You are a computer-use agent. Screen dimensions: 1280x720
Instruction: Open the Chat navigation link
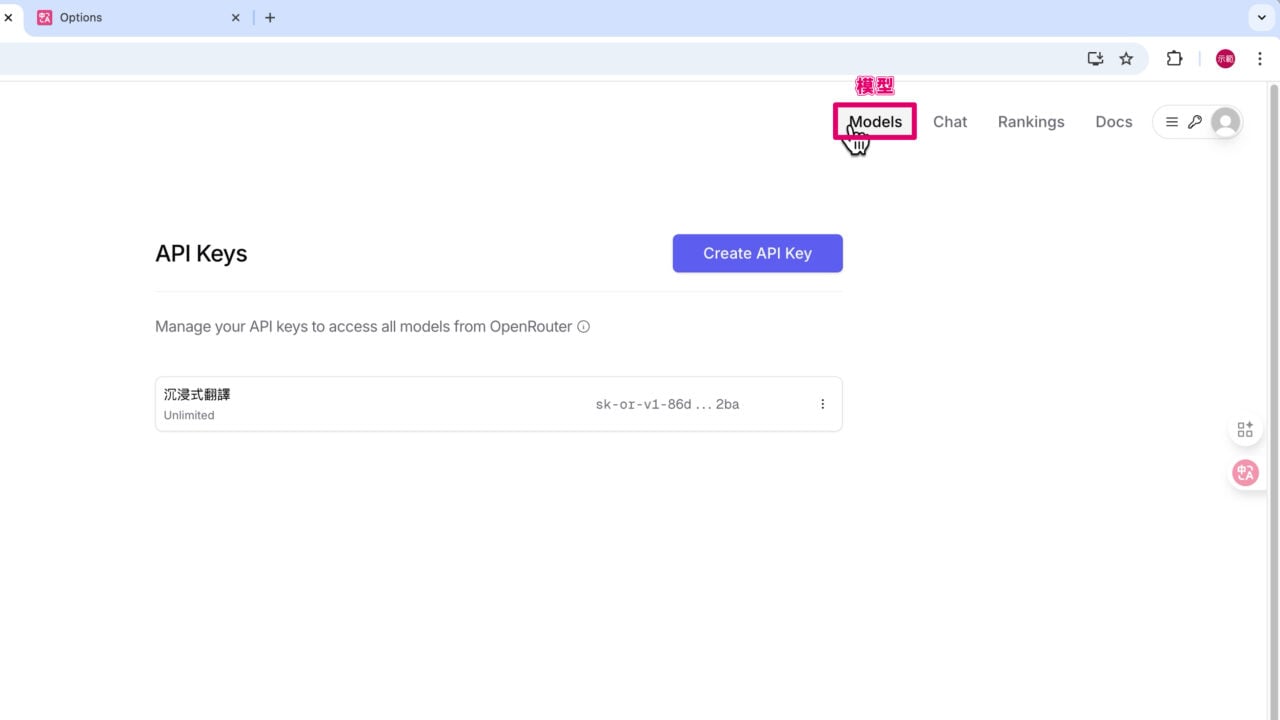coord(950,122)
